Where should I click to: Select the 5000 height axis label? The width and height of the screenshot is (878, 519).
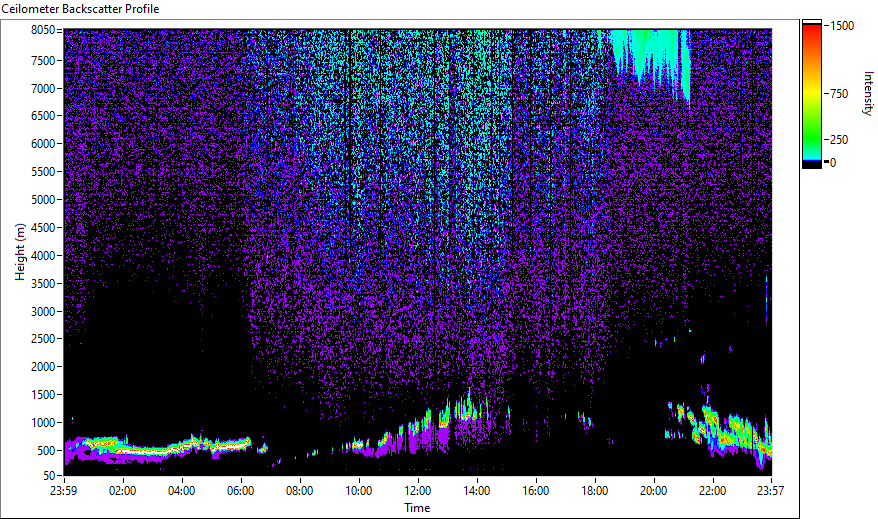[x=43, y=200]
